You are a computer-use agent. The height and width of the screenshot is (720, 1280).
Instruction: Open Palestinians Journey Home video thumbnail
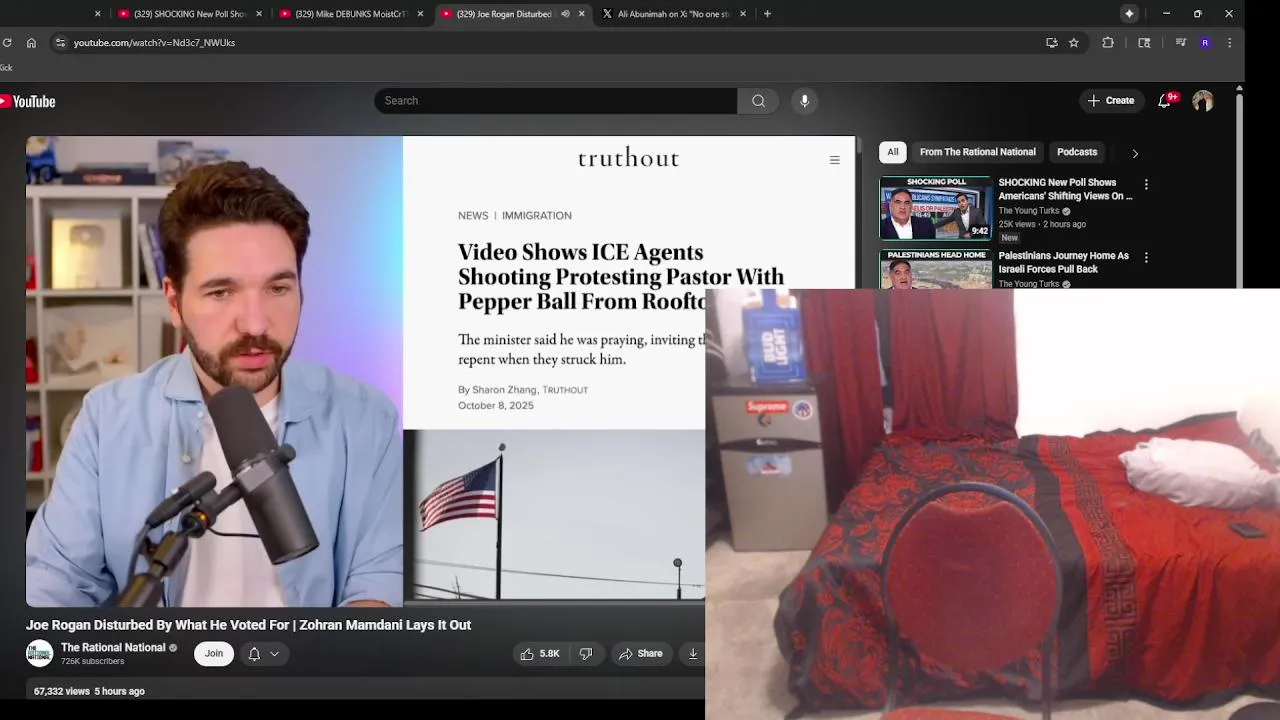point(936,269)
